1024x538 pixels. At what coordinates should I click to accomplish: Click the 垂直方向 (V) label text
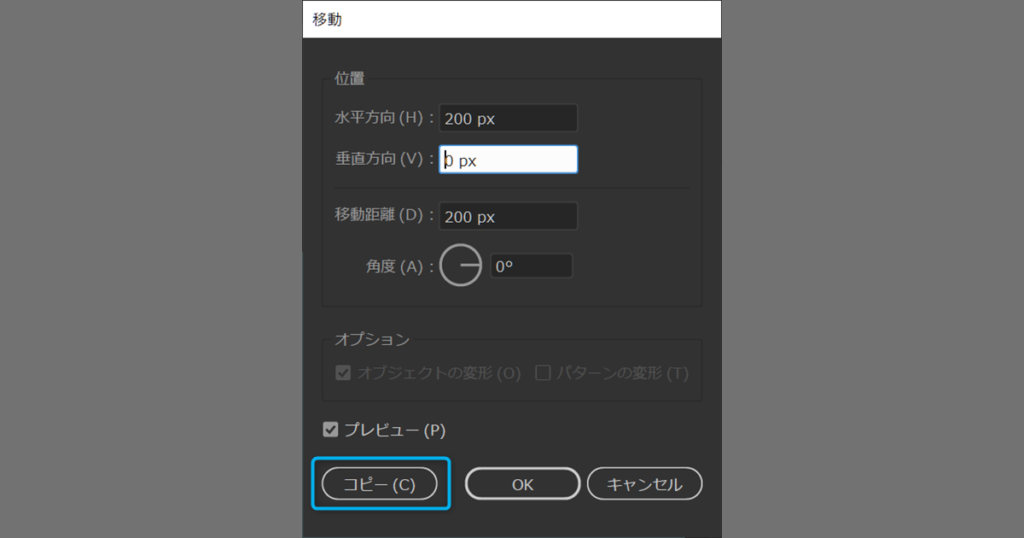[380, 159]
